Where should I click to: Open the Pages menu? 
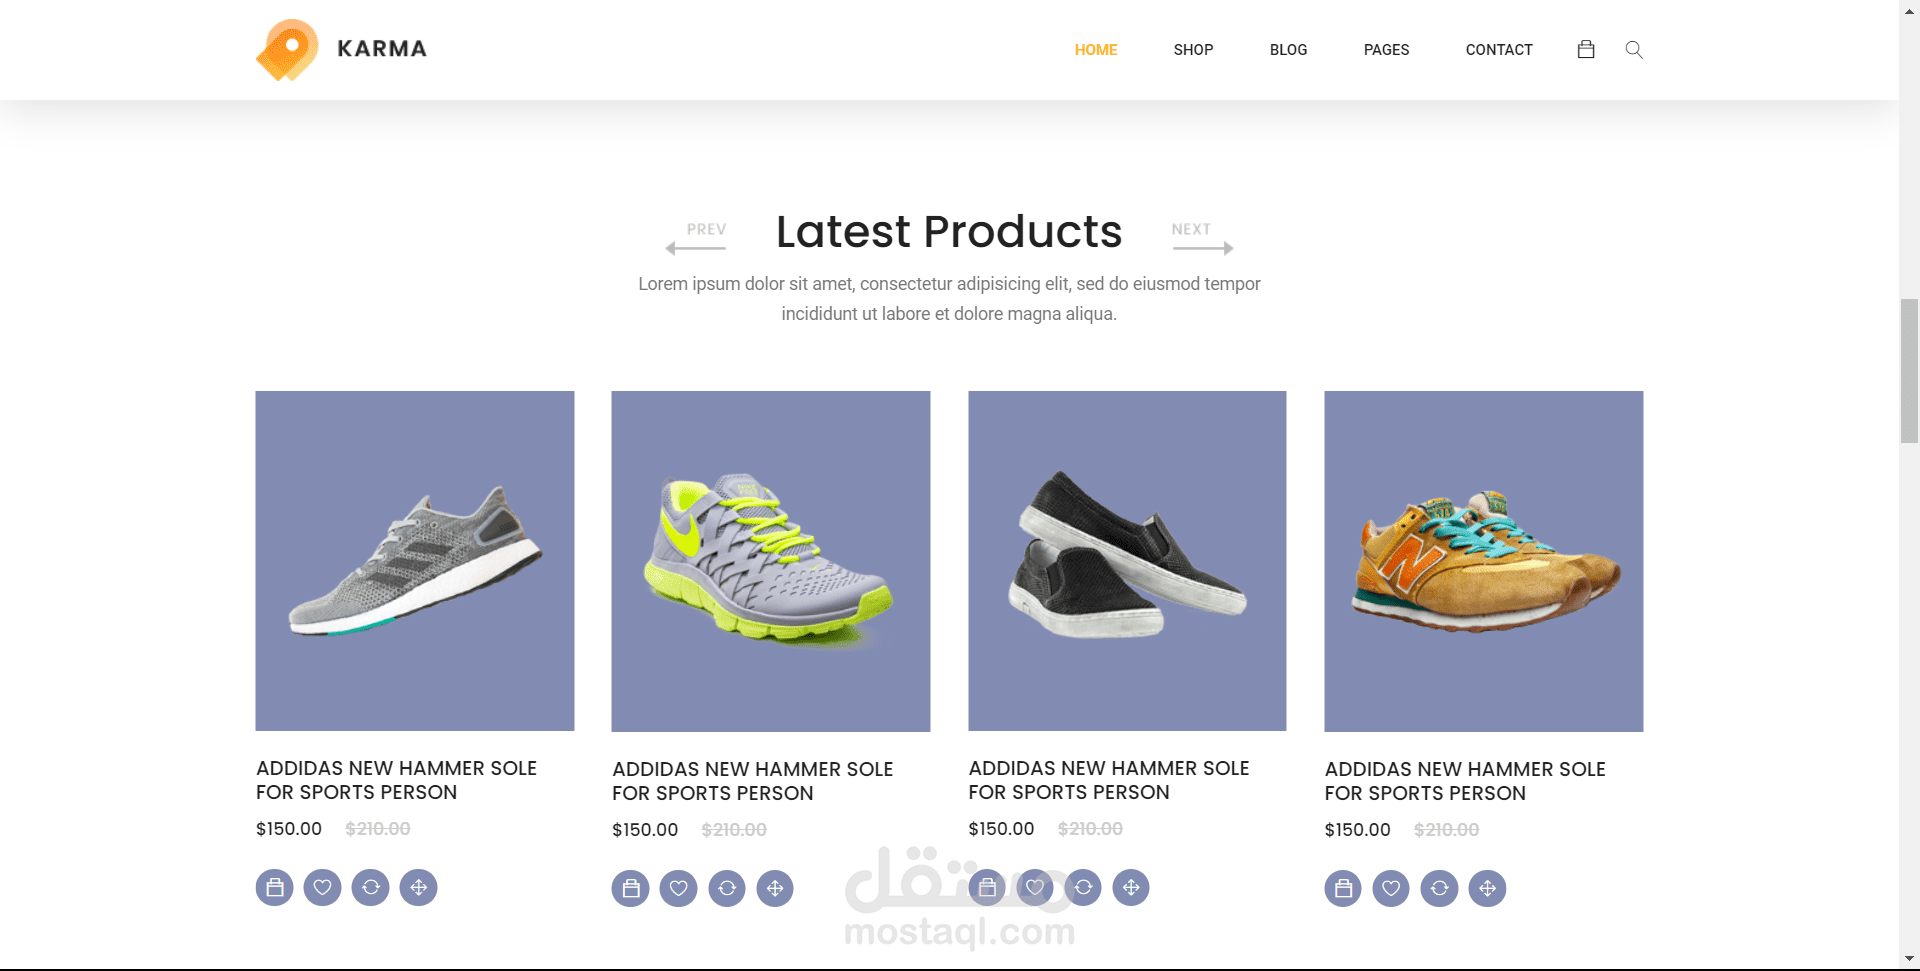(1386, 50)
